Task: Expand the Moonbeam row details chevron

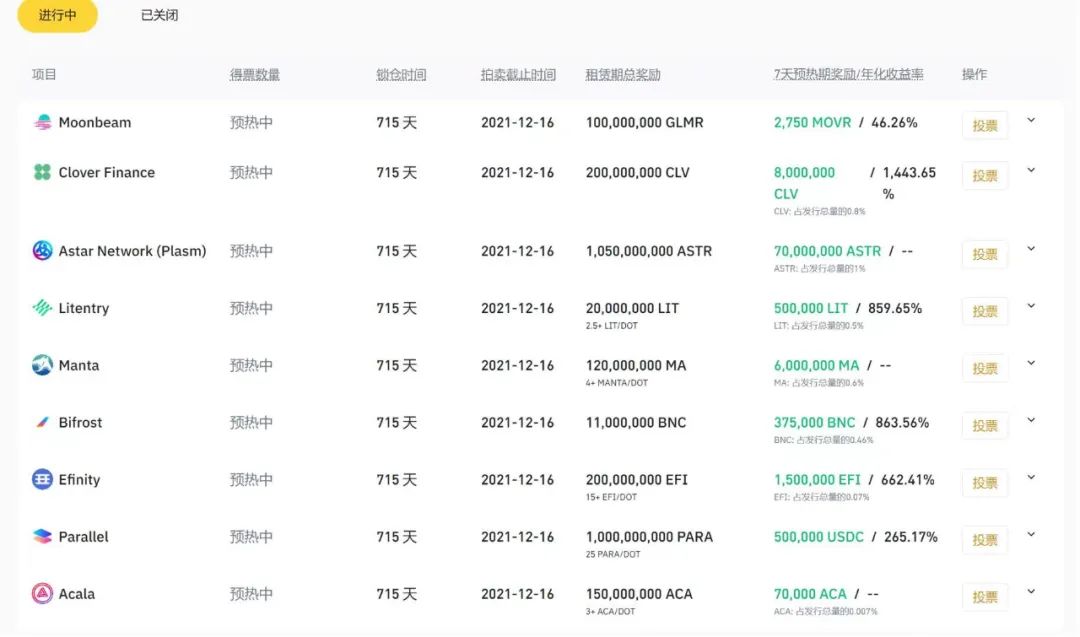Action: point(1031,121)
